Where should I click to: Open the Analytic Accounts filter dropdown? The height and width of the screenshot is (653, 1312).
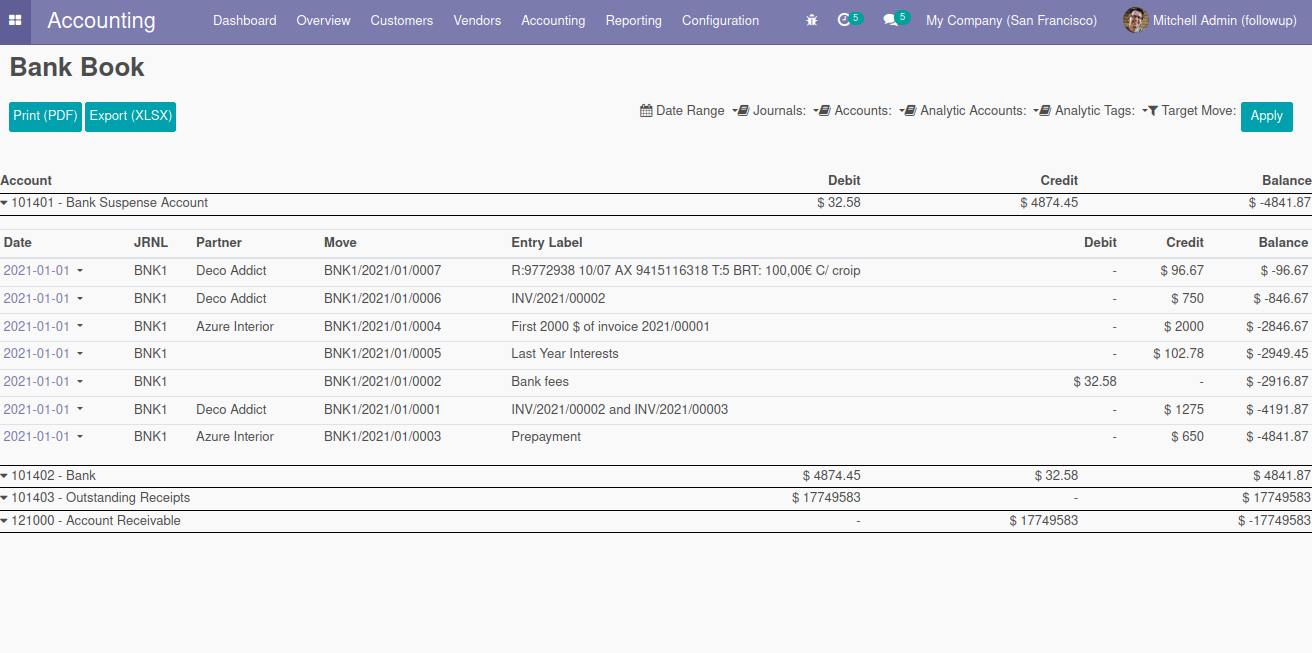pos(973,111)
